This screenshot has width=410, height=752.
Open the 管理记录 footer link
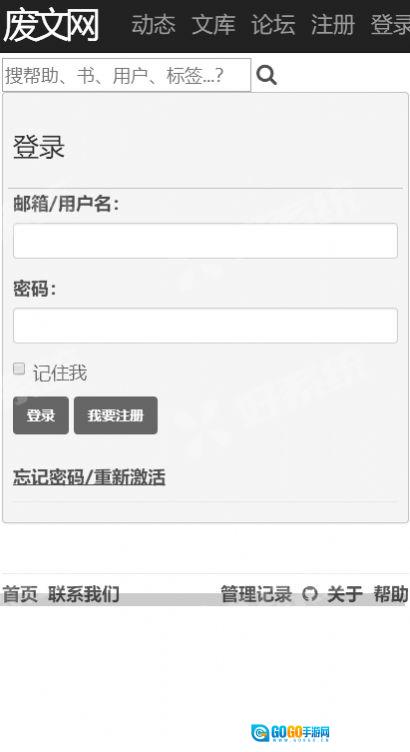256,594
